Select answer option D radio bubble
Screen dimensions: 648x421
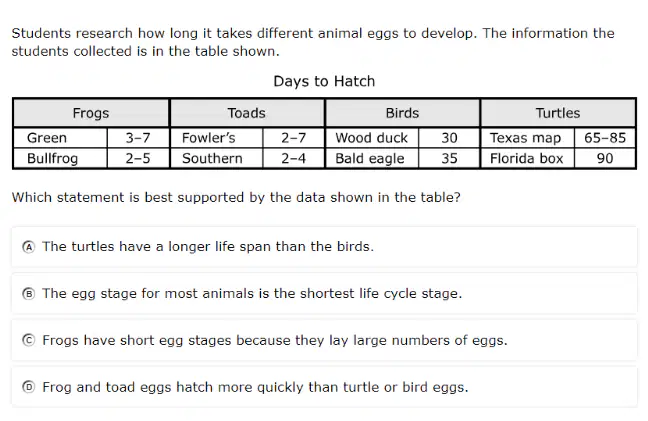[29, 387]
